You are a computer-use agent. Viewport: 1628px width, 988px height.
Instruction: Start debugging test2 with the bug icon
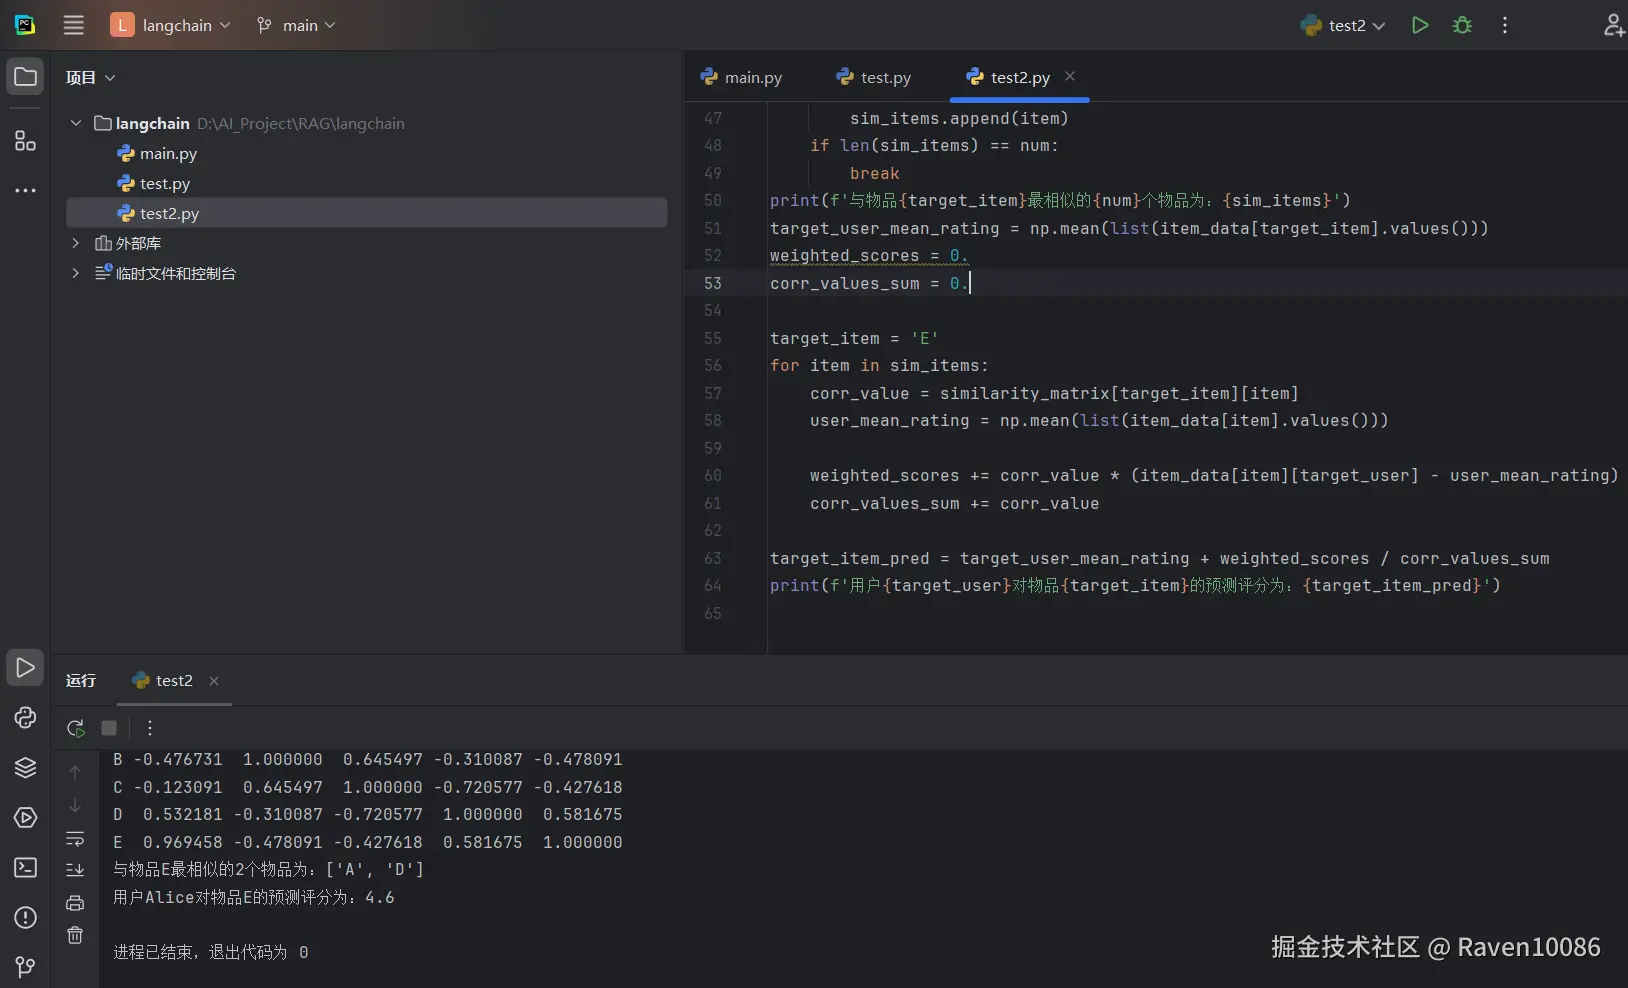click(1462, 25)
